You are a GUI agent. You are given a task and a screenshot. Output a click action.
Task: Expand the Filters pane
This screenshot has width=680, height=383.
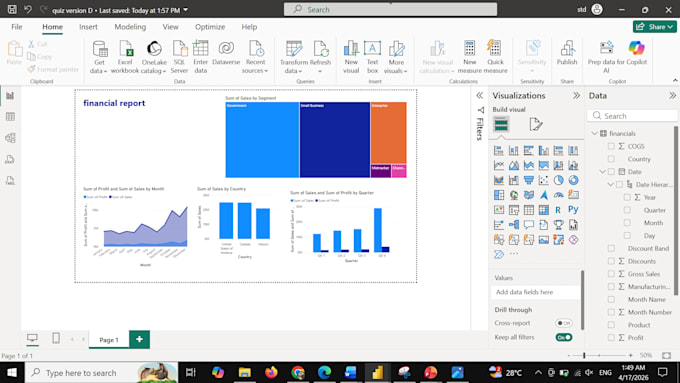(x=480, y=95)
